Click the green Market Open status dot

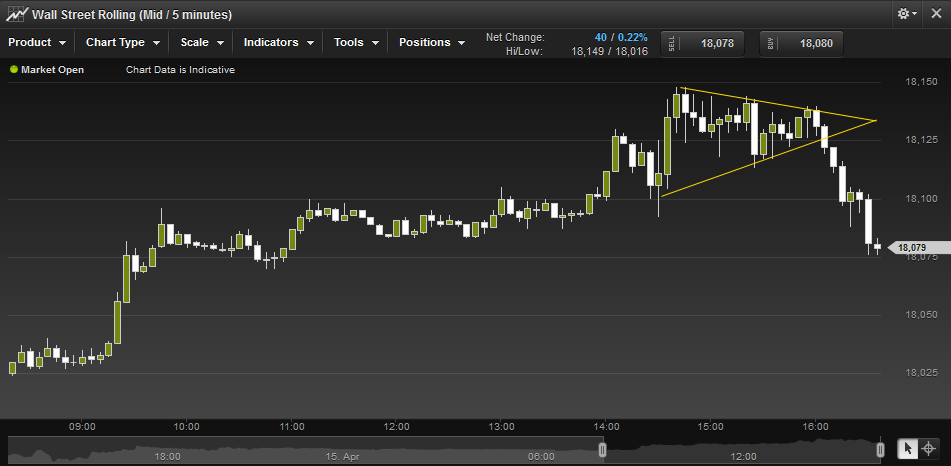click(x=14, y=70)
